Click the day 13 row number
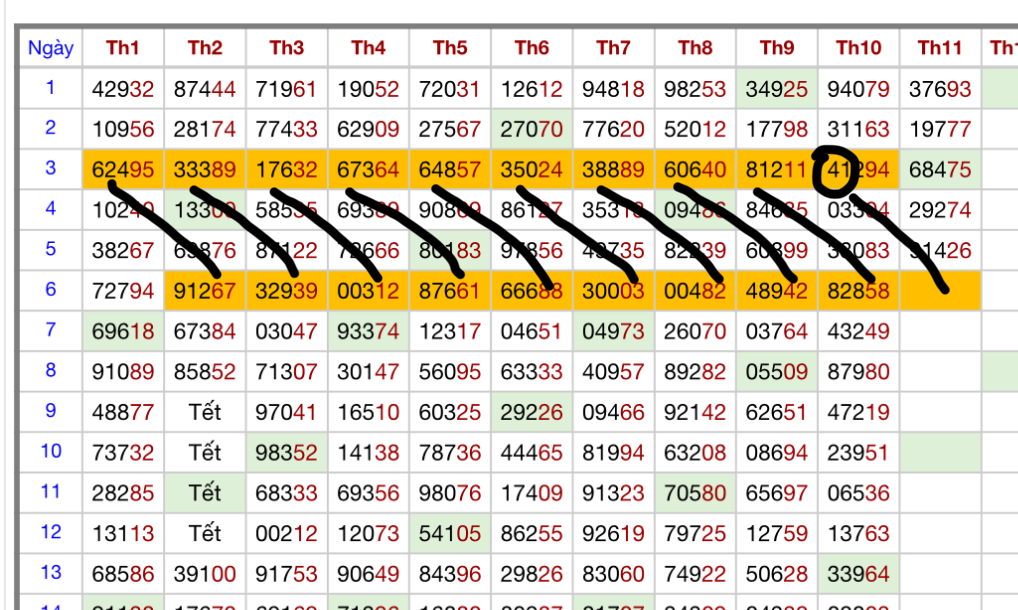1018x610 pixels. click(50, 573)
